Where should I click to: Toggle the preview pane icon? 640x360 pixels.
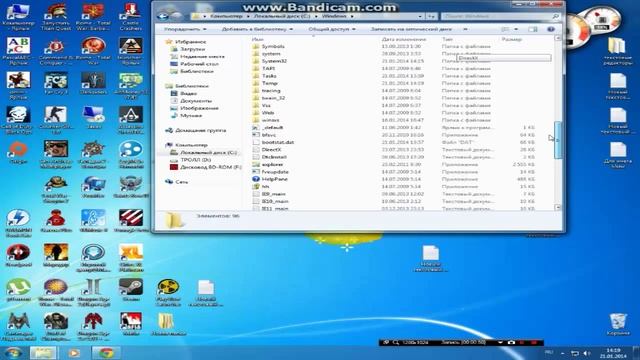click(x=533, y=29)
